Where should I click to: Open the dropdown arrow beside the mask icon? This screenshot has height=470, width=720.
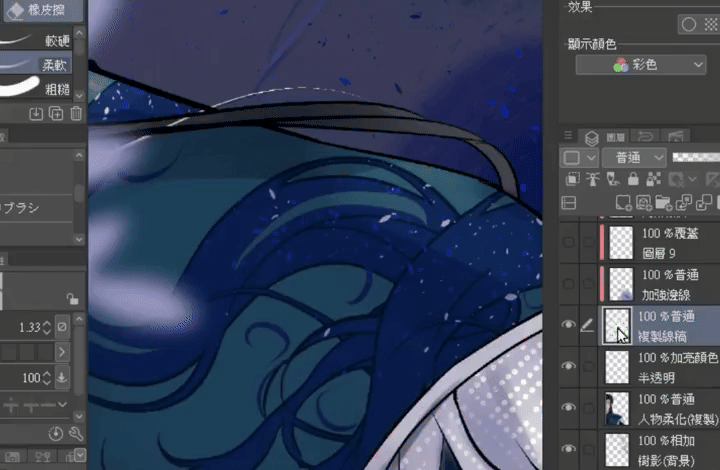692,179
